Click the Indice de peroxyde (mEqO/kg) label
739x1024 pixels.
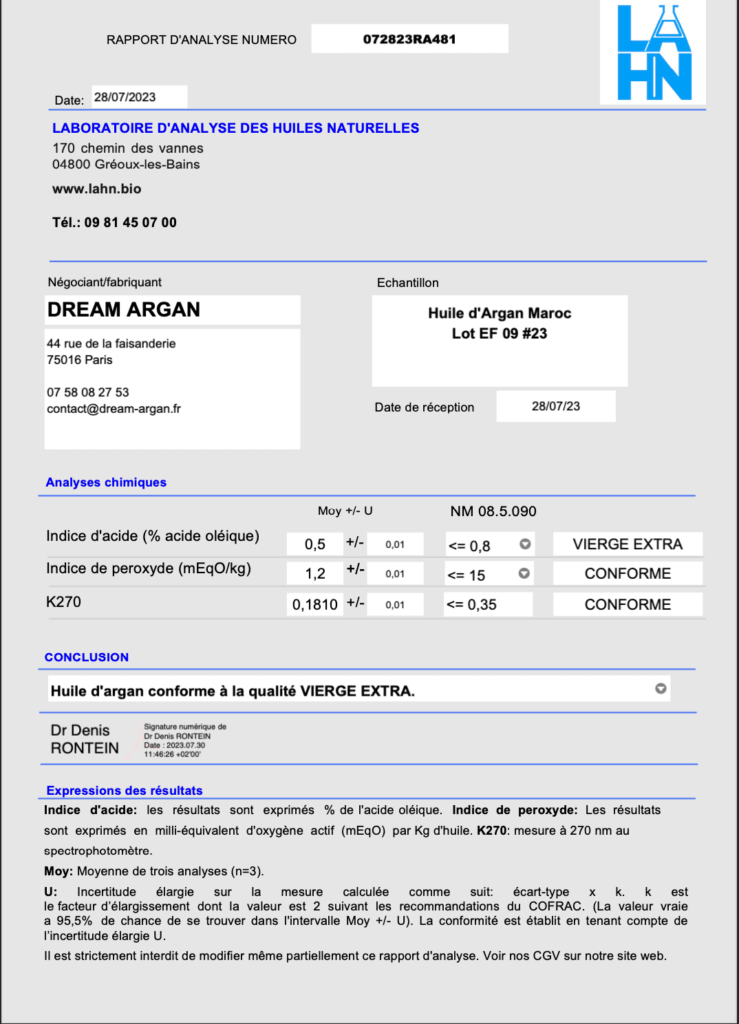point(149,569)
